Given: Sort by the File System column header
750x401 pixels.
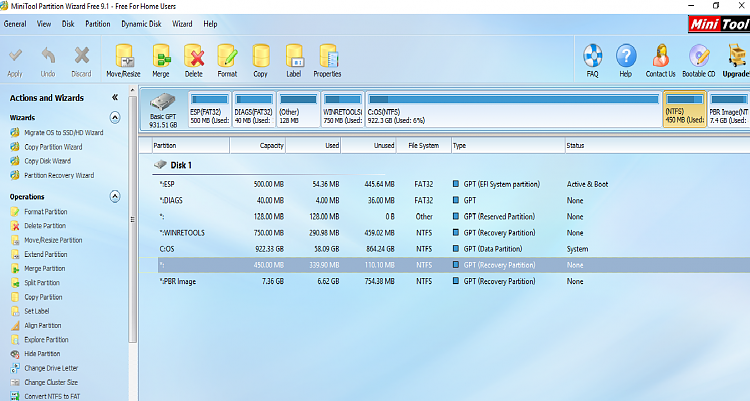Looking at the screenshot, I should click(x=424, y=145).
